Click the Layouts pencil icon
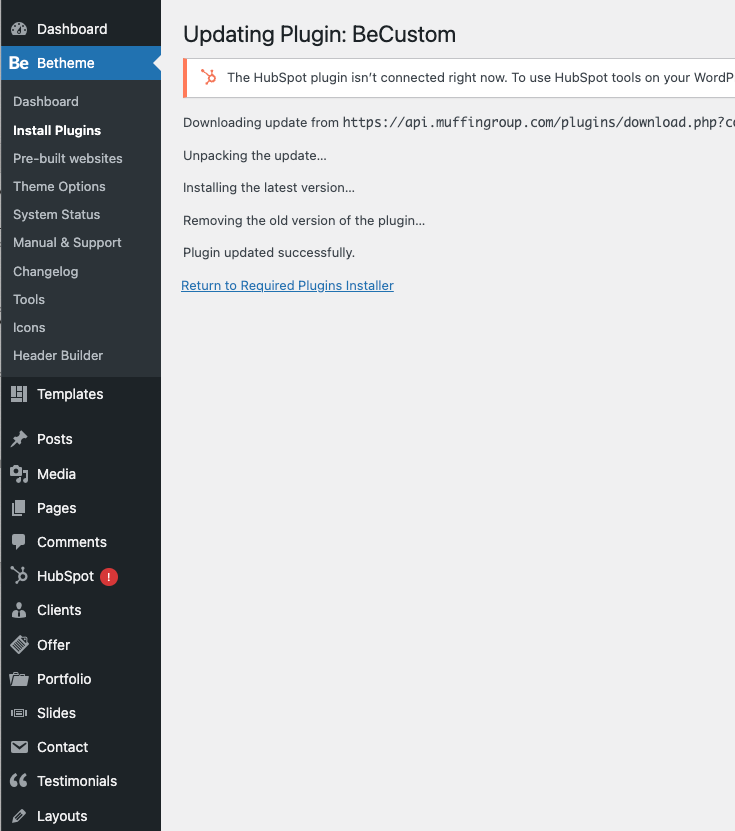Screen dimensions: 735x831 (19, 816)
